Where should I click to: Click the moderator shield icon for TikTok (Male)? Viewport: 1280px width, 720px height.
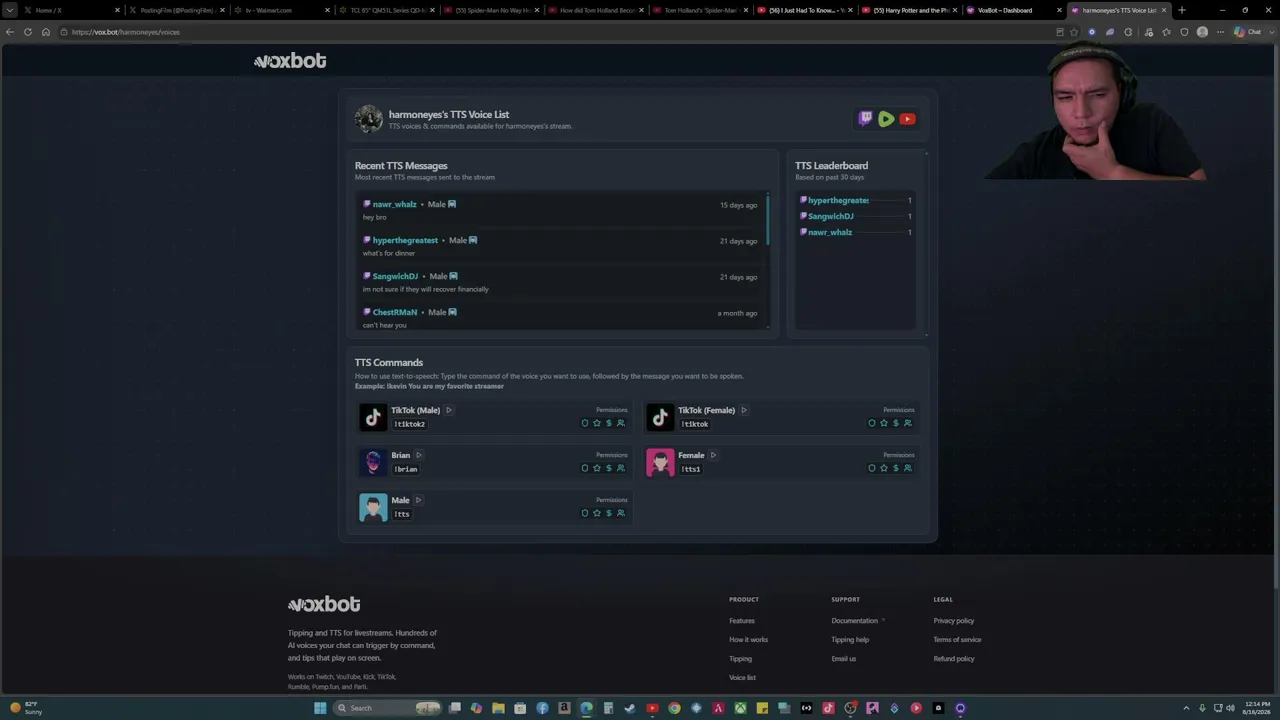[x=585, y=423]
